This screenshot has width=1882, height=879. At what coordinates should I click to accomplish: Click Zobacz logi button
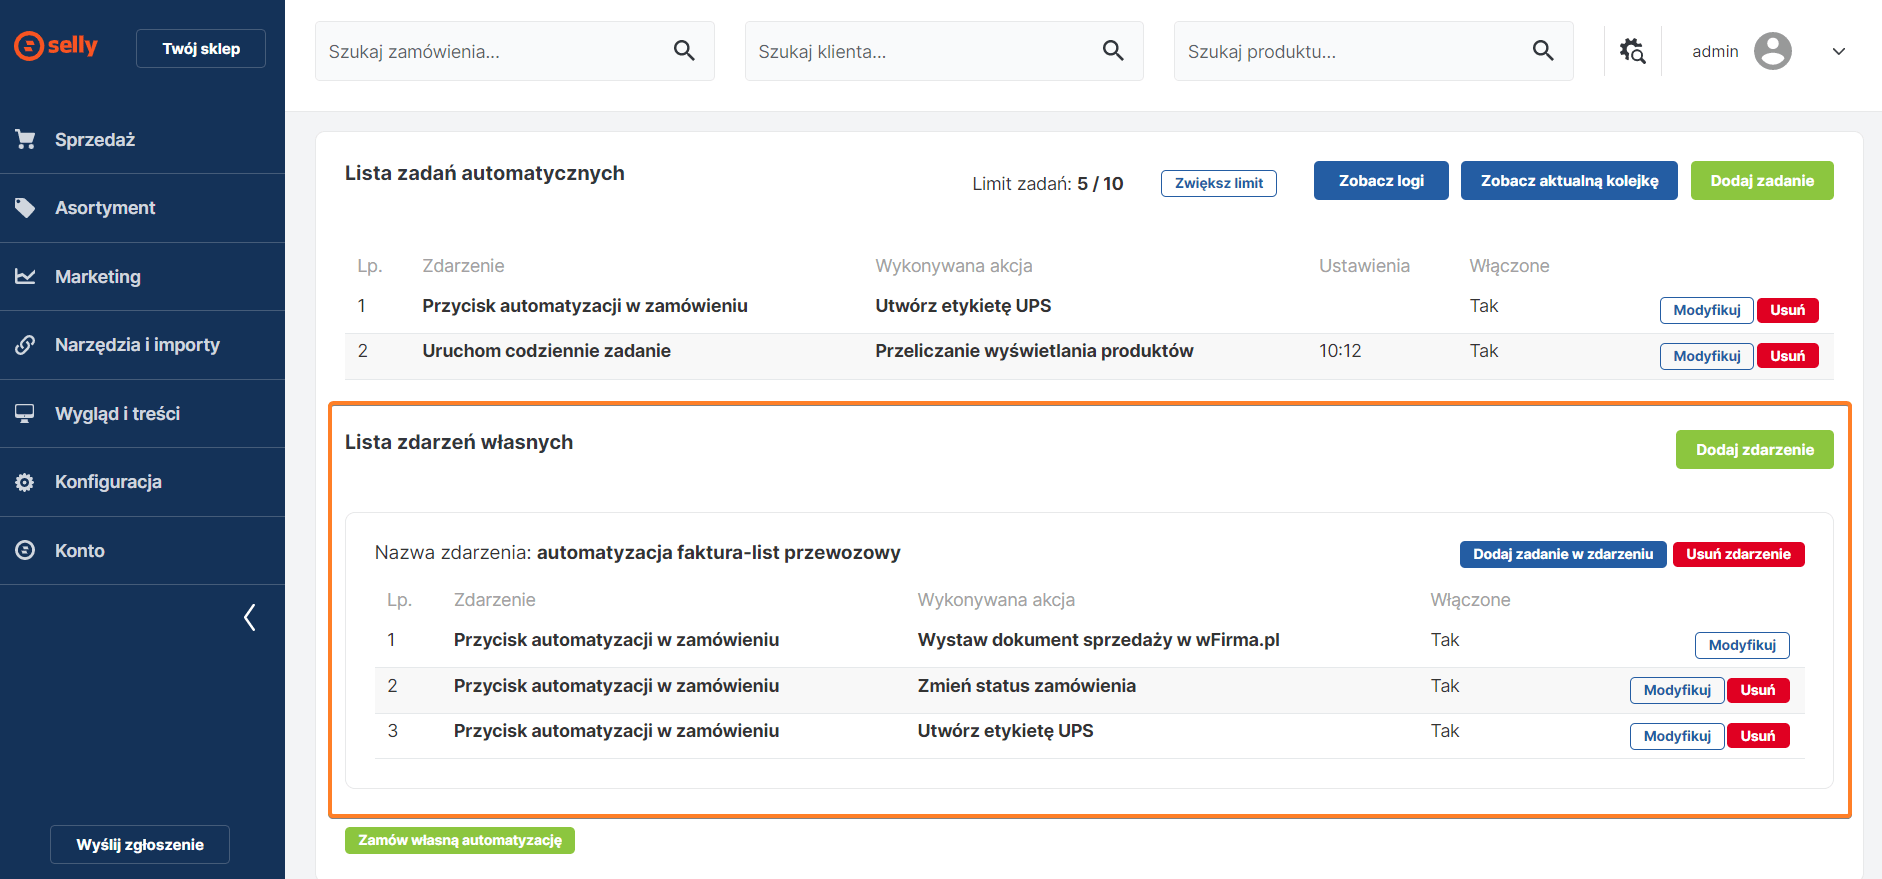[x=1380, y=181]
